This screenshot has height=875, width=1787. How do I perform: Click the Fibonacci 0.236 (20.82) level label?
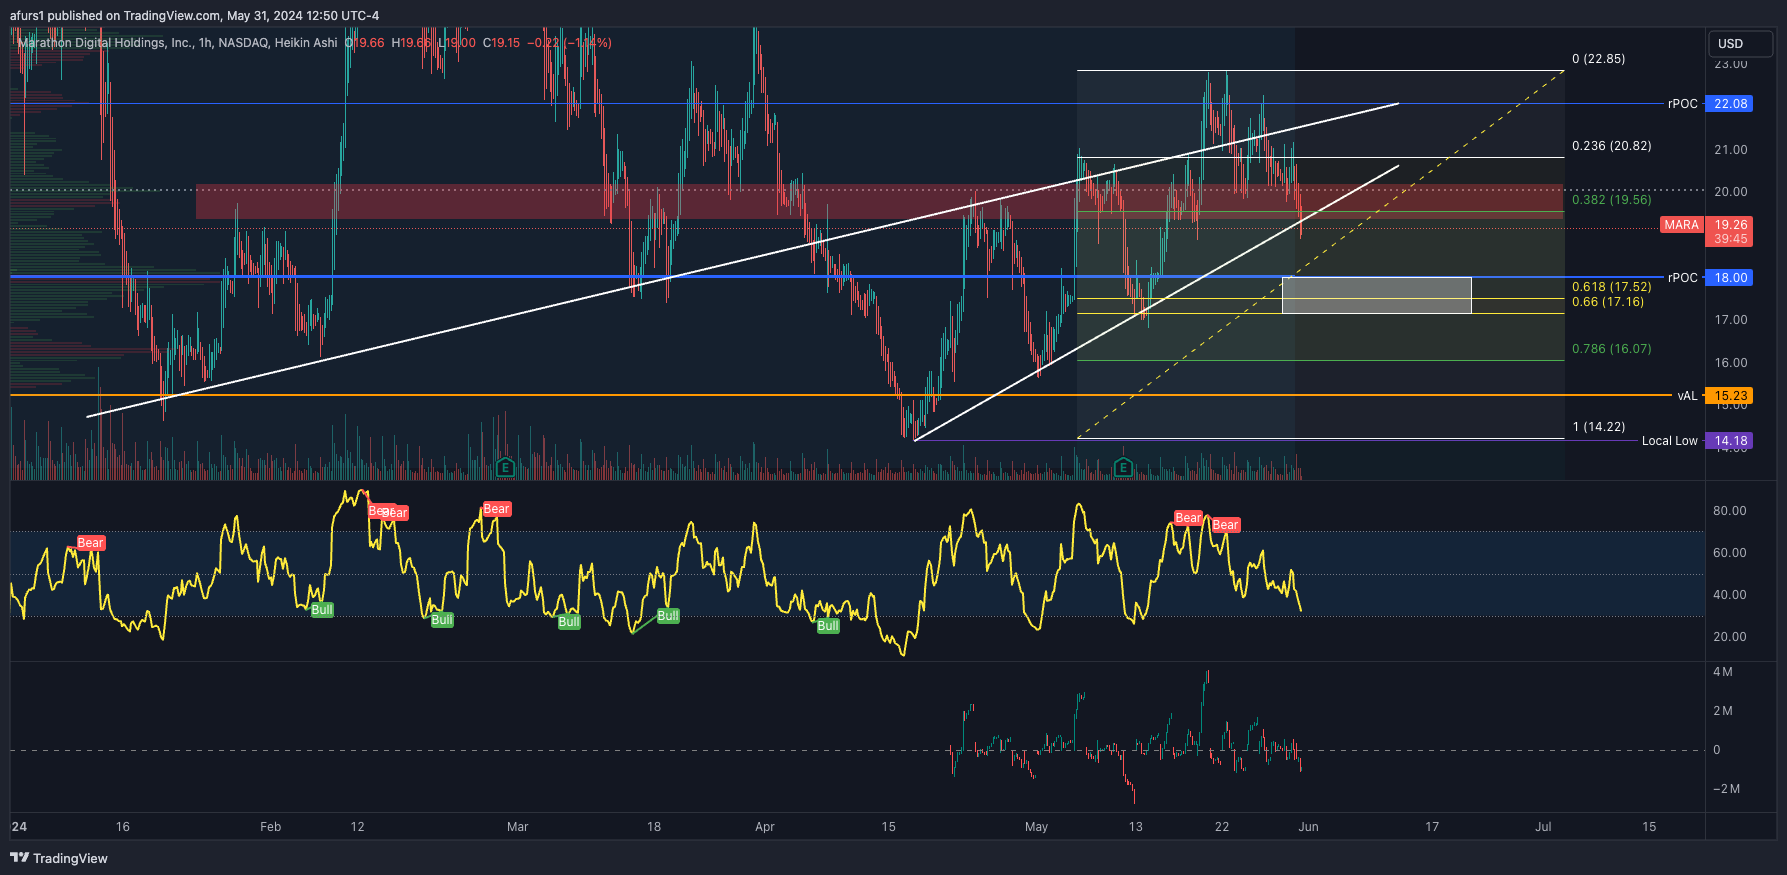click(x=1611, y=146)
